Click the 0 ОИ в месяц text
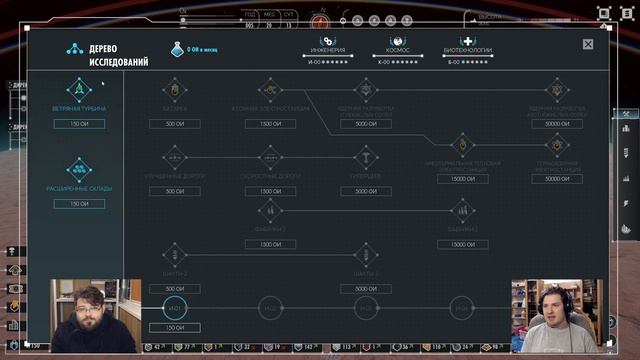 pyautogui.click(x=202, y=49)
